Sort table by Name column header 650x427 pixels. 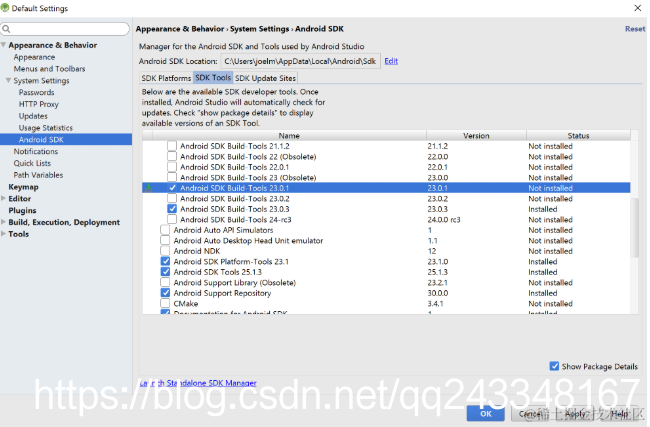click(x=289, y=136)
